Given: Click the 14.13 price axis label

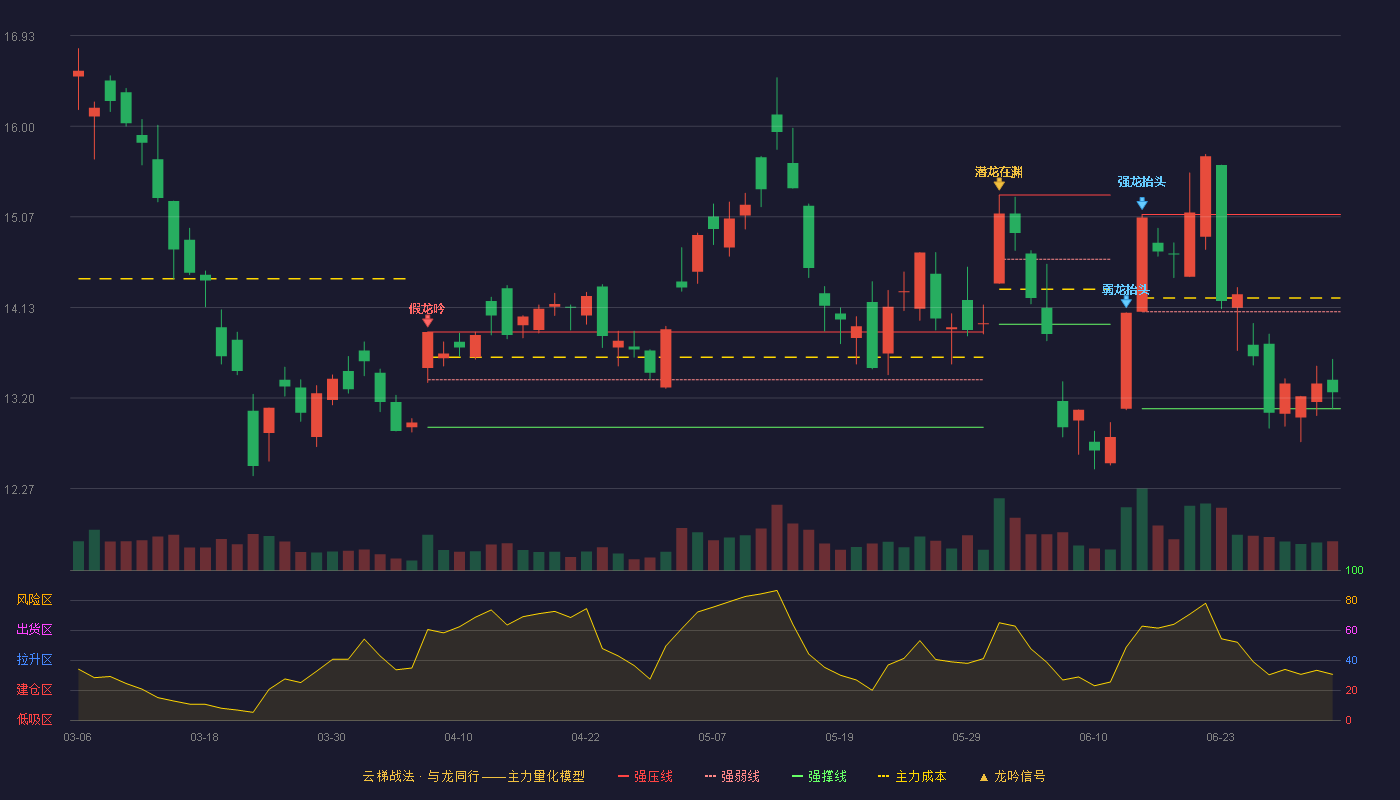Looking at the screenshot, I should tap(19, 308).
